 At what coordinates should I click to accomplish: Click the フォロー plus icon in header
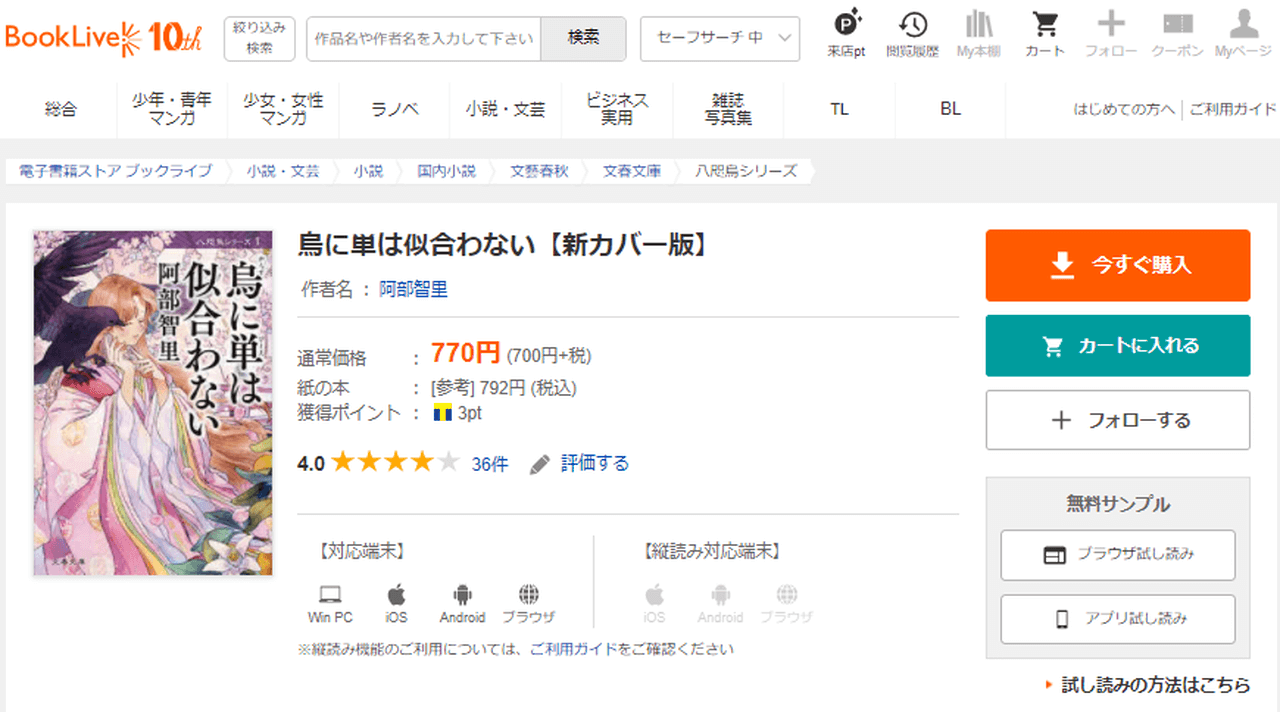[1111, 34]
